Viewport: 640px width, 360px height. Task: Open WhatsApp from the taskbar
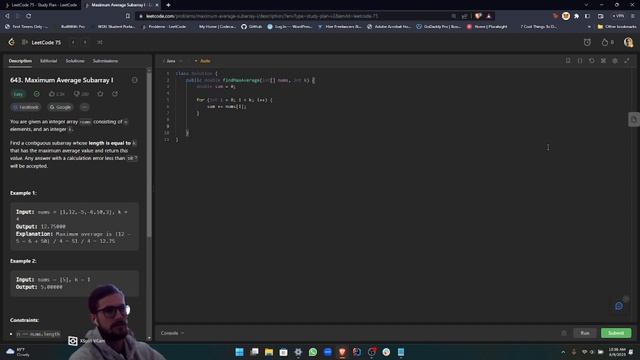coord(313,352)
